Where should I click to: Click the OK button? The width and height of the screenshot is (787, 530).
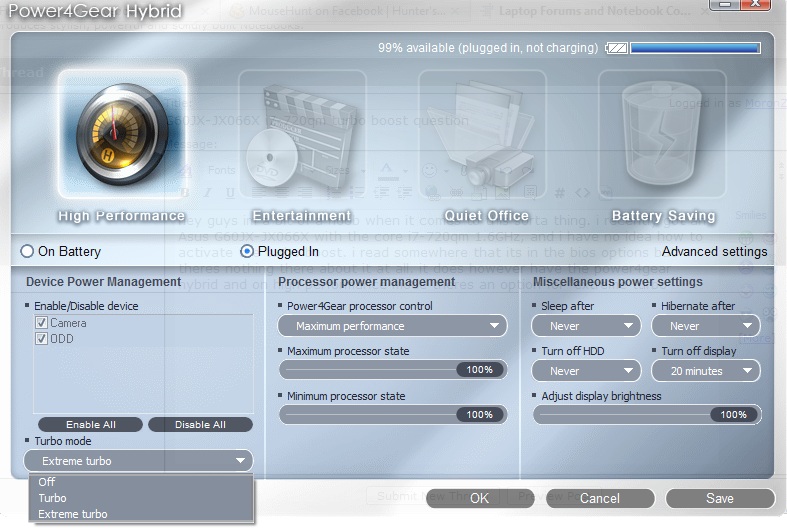pos(480,498)
